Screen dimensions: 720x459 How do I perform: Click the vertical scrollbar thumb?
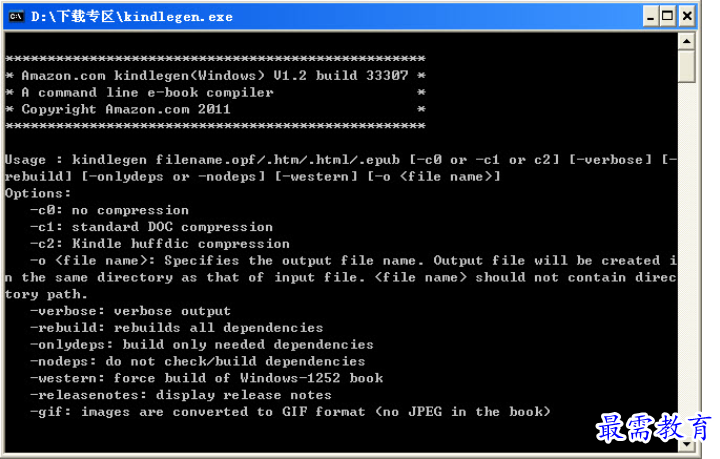tap(686, 67)
